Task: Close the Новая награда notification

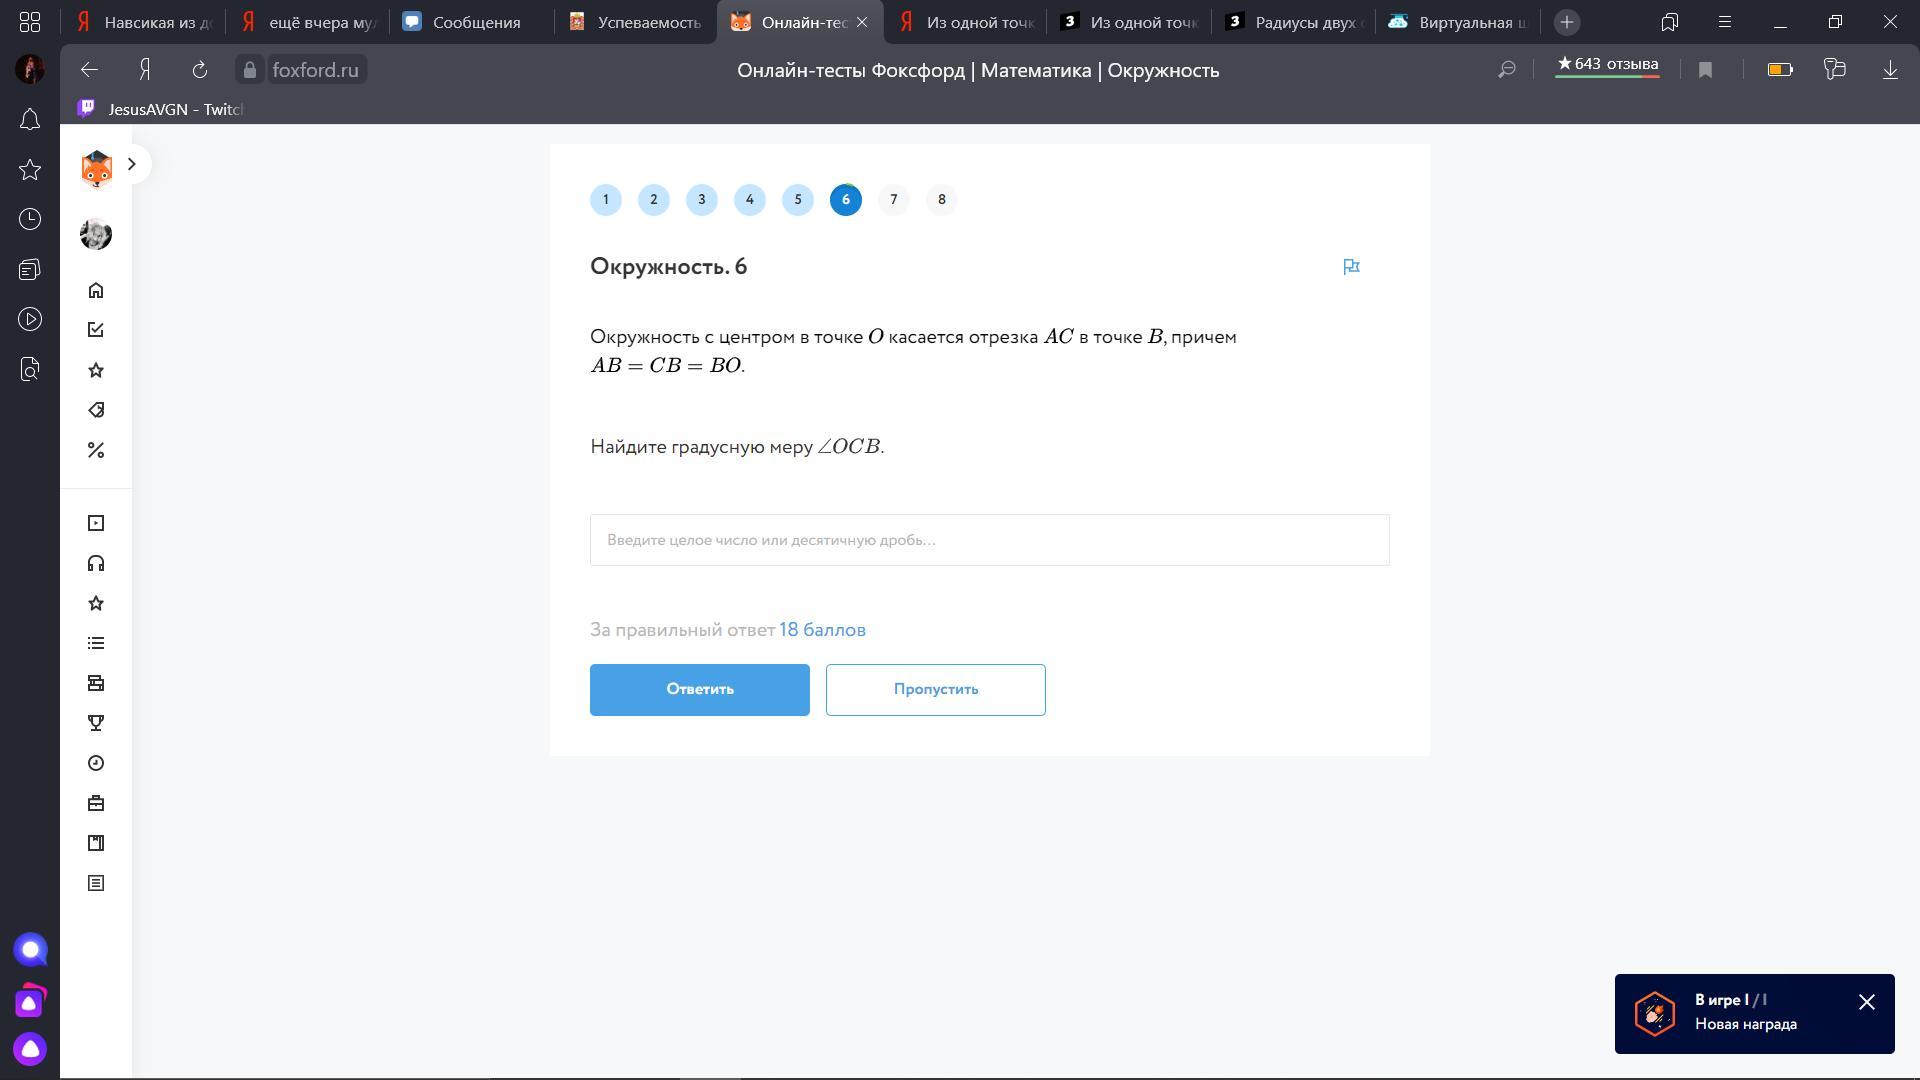Action: [1867, 1002]
